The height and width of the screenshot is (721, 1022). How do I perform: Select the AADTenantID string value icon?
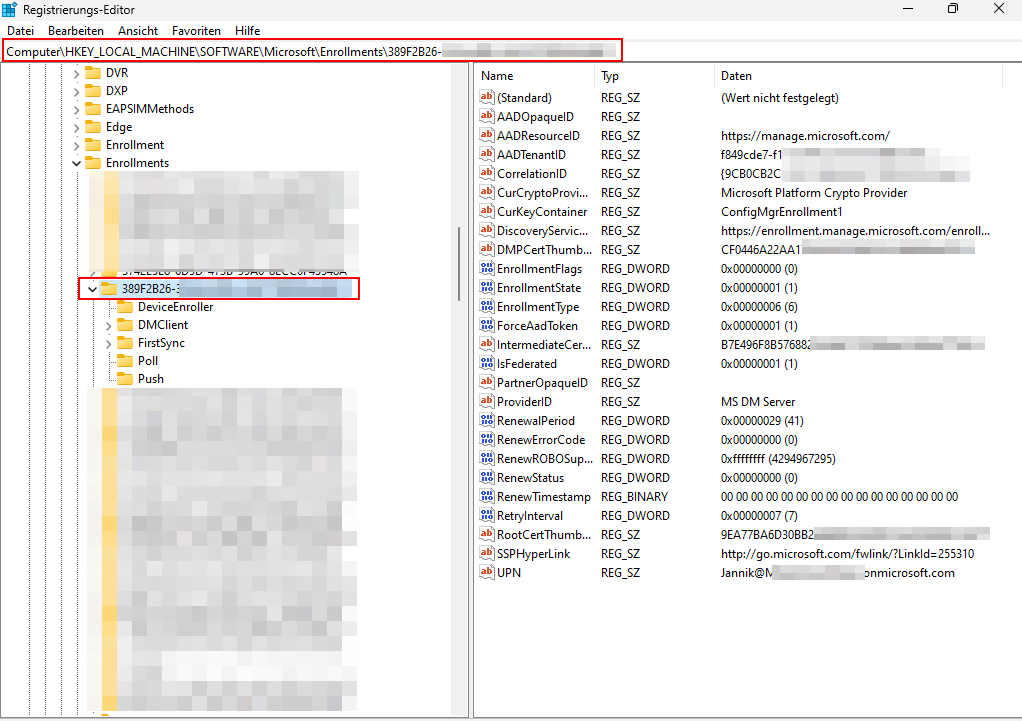point(488,155)
